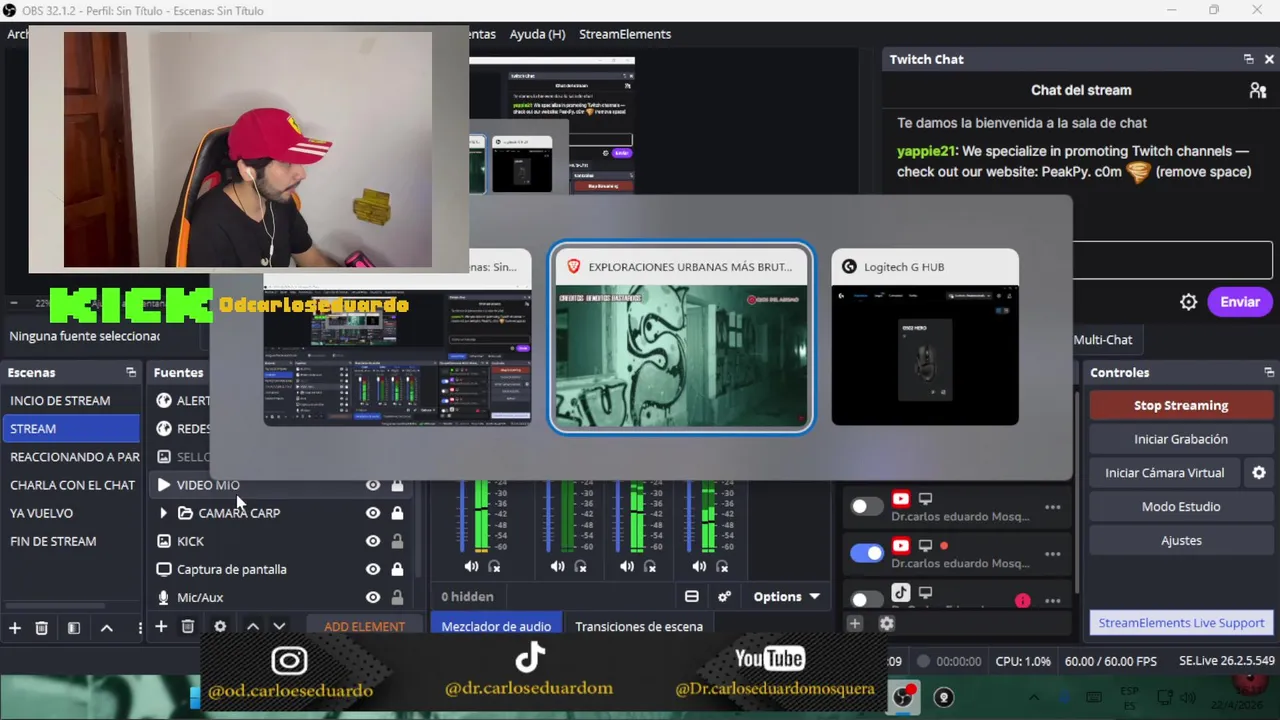
Task: Hide the Mic/Aux source
Action: click(373, 597)
